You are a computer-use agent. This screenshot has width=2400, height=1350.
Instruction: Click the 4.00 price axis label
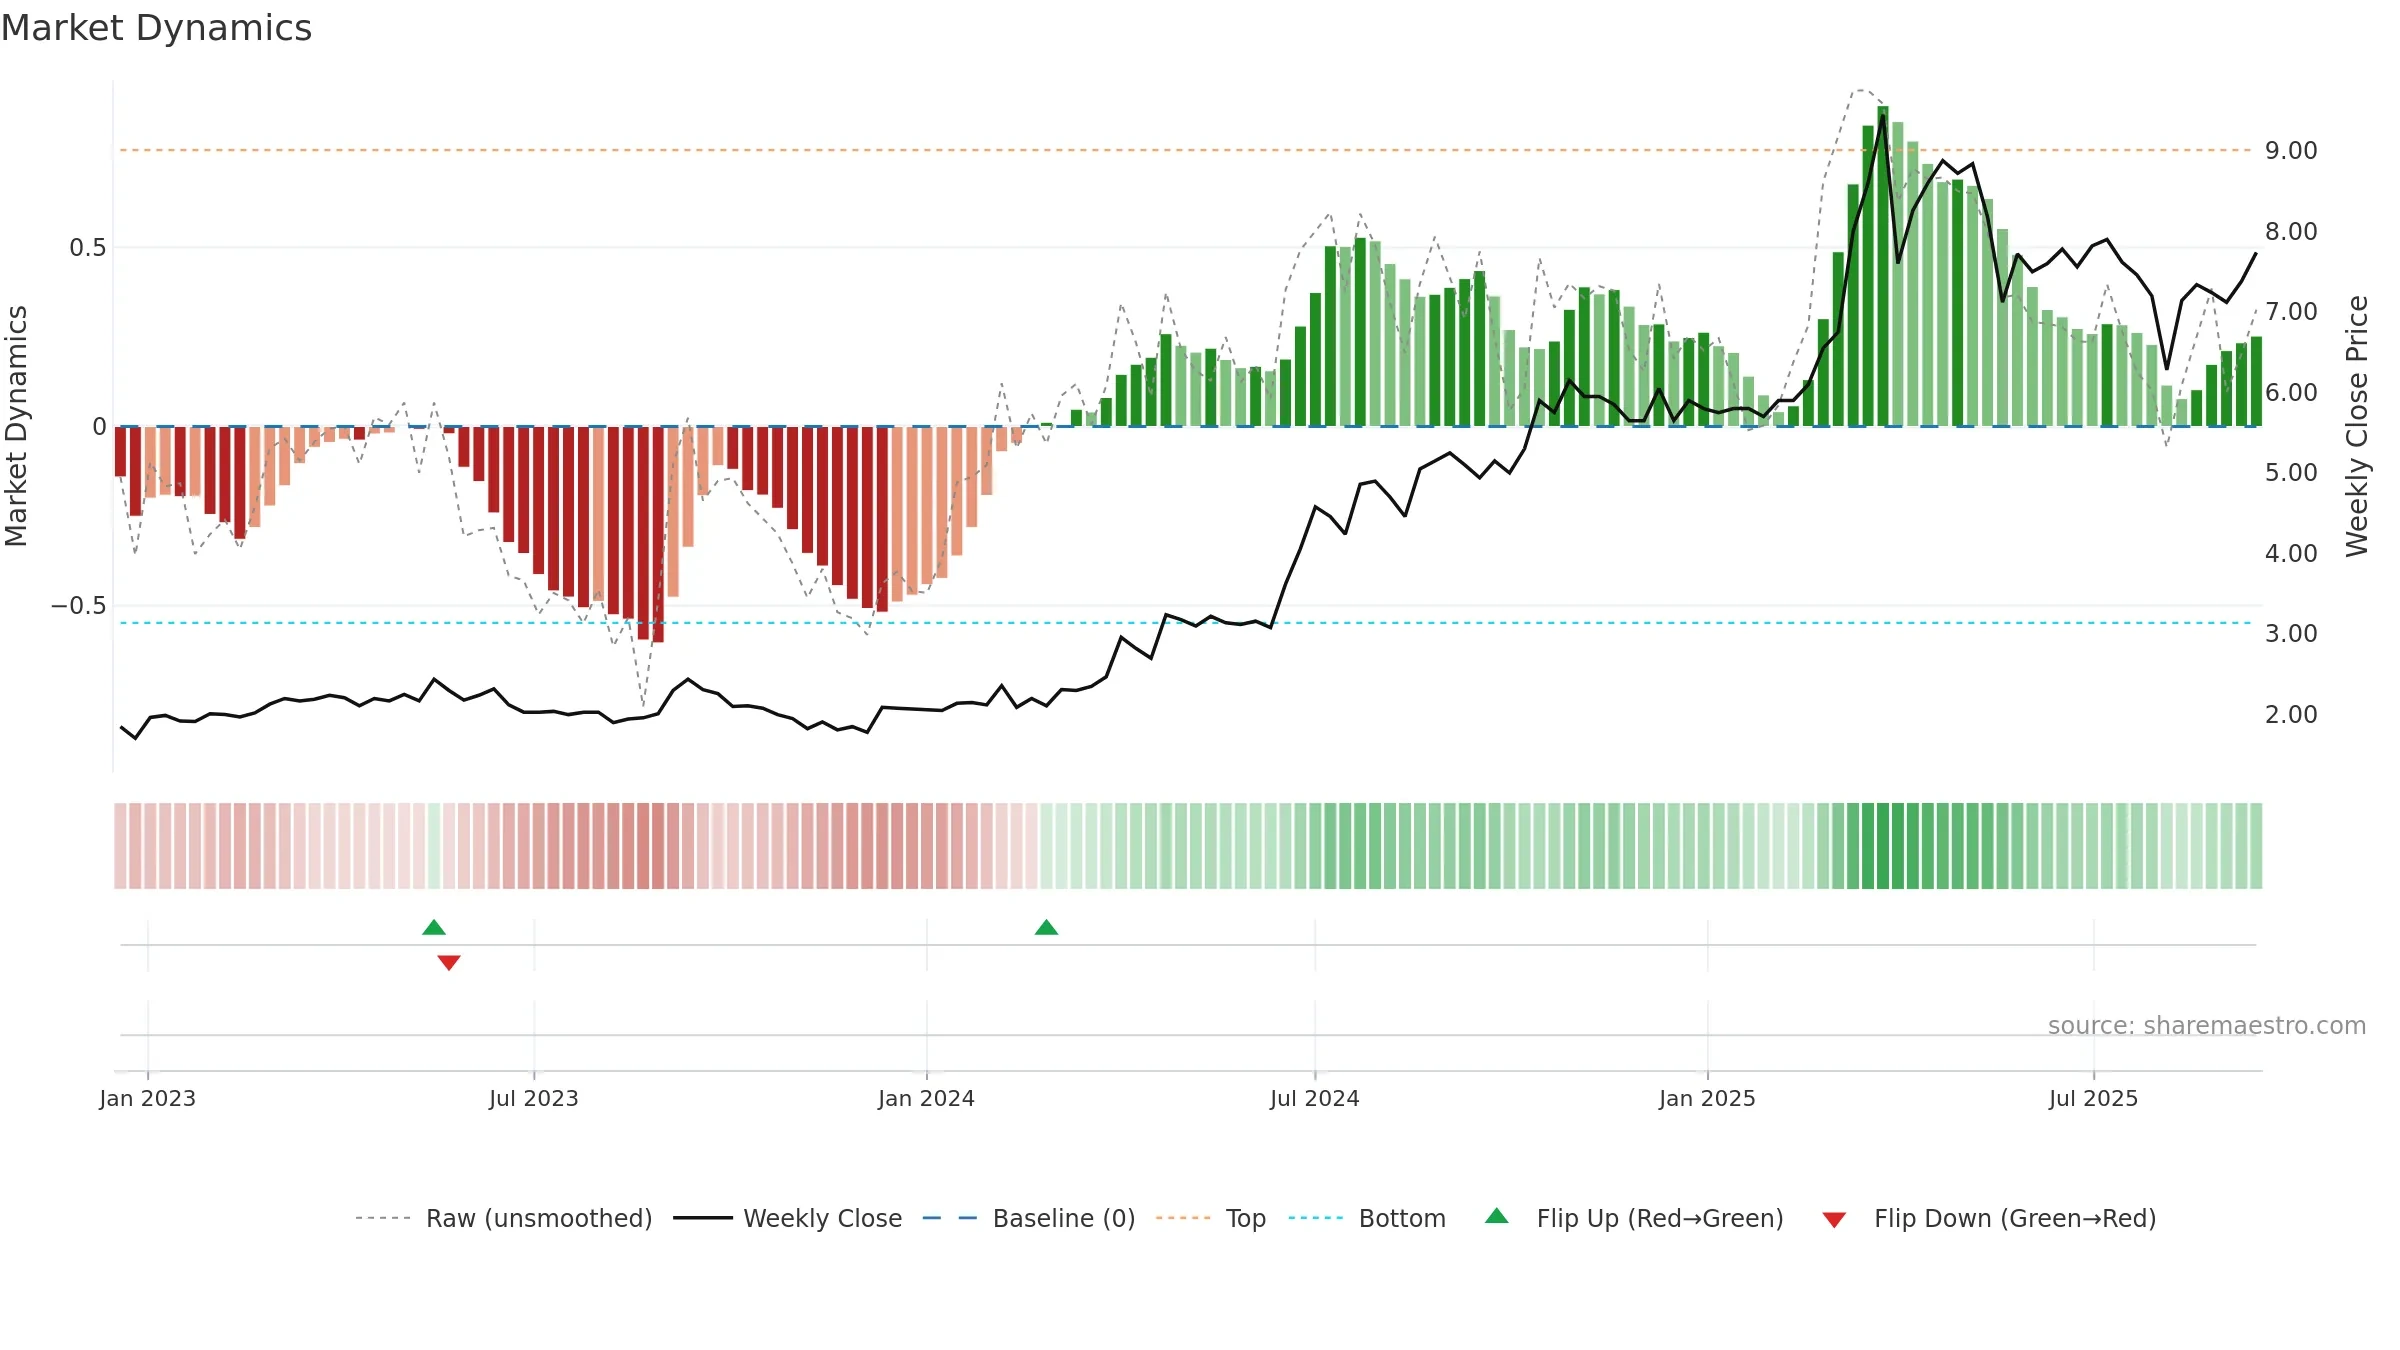pyautogui.click(x=2291, y=553)
